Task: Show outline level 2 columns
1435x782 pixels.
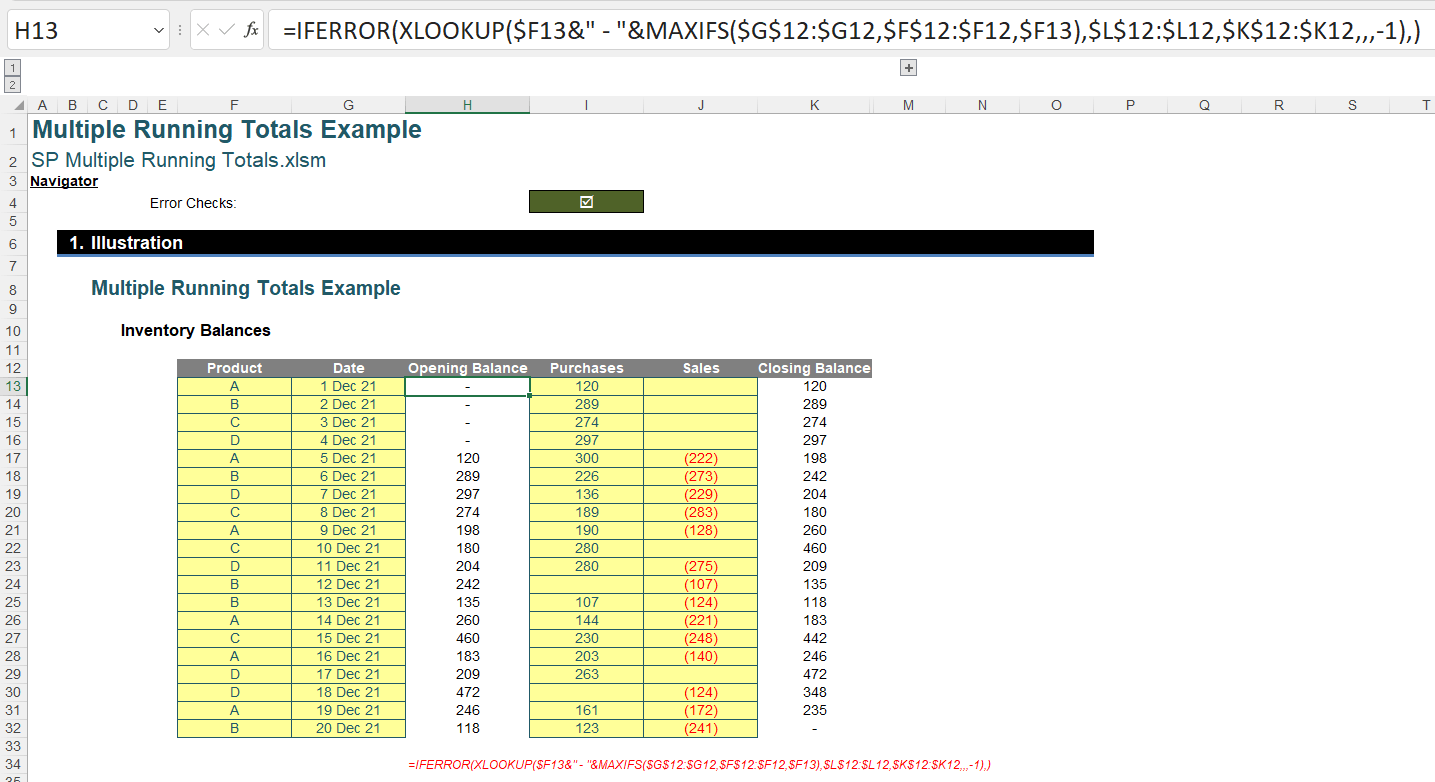Action: pyautogui.click(x=12, y=84)
